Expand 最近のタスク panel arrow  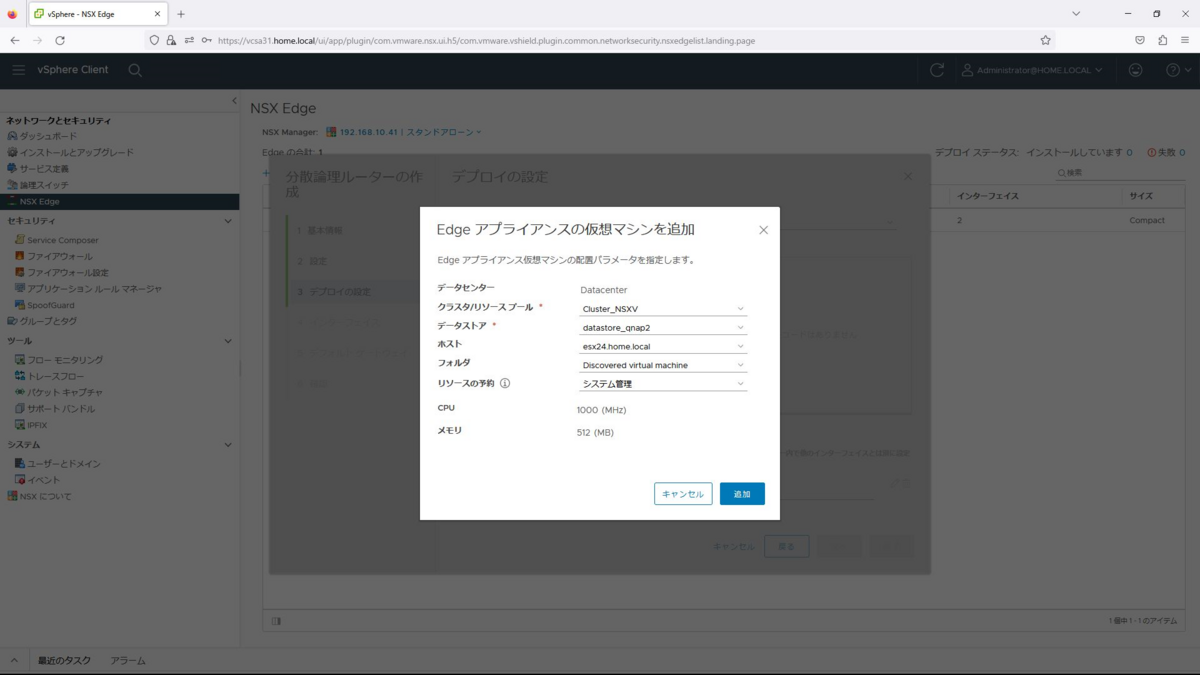coord(14,661)
